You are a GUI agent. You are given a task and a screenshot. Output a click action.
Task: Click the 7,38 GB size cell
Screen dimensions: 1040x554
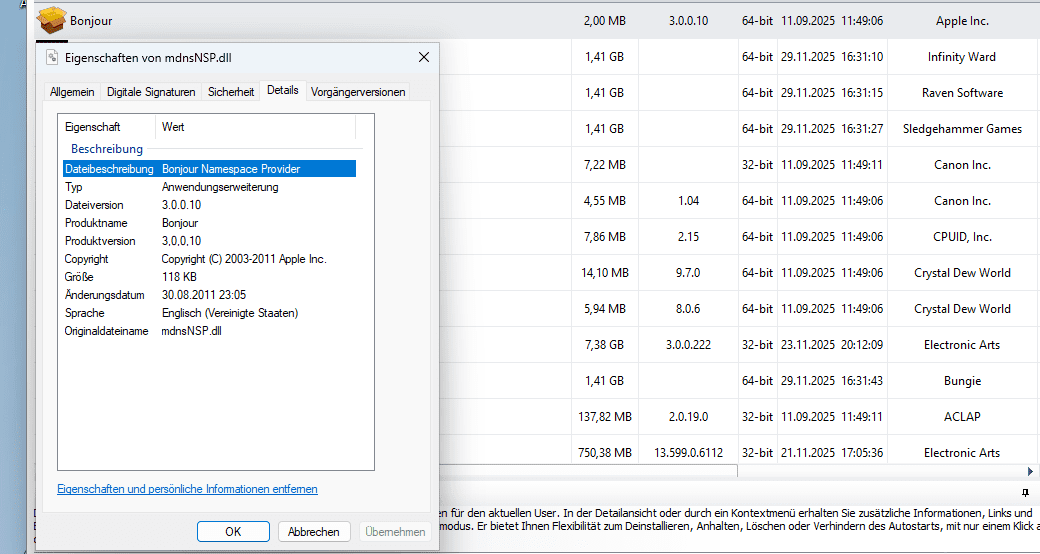pos(604,345)
